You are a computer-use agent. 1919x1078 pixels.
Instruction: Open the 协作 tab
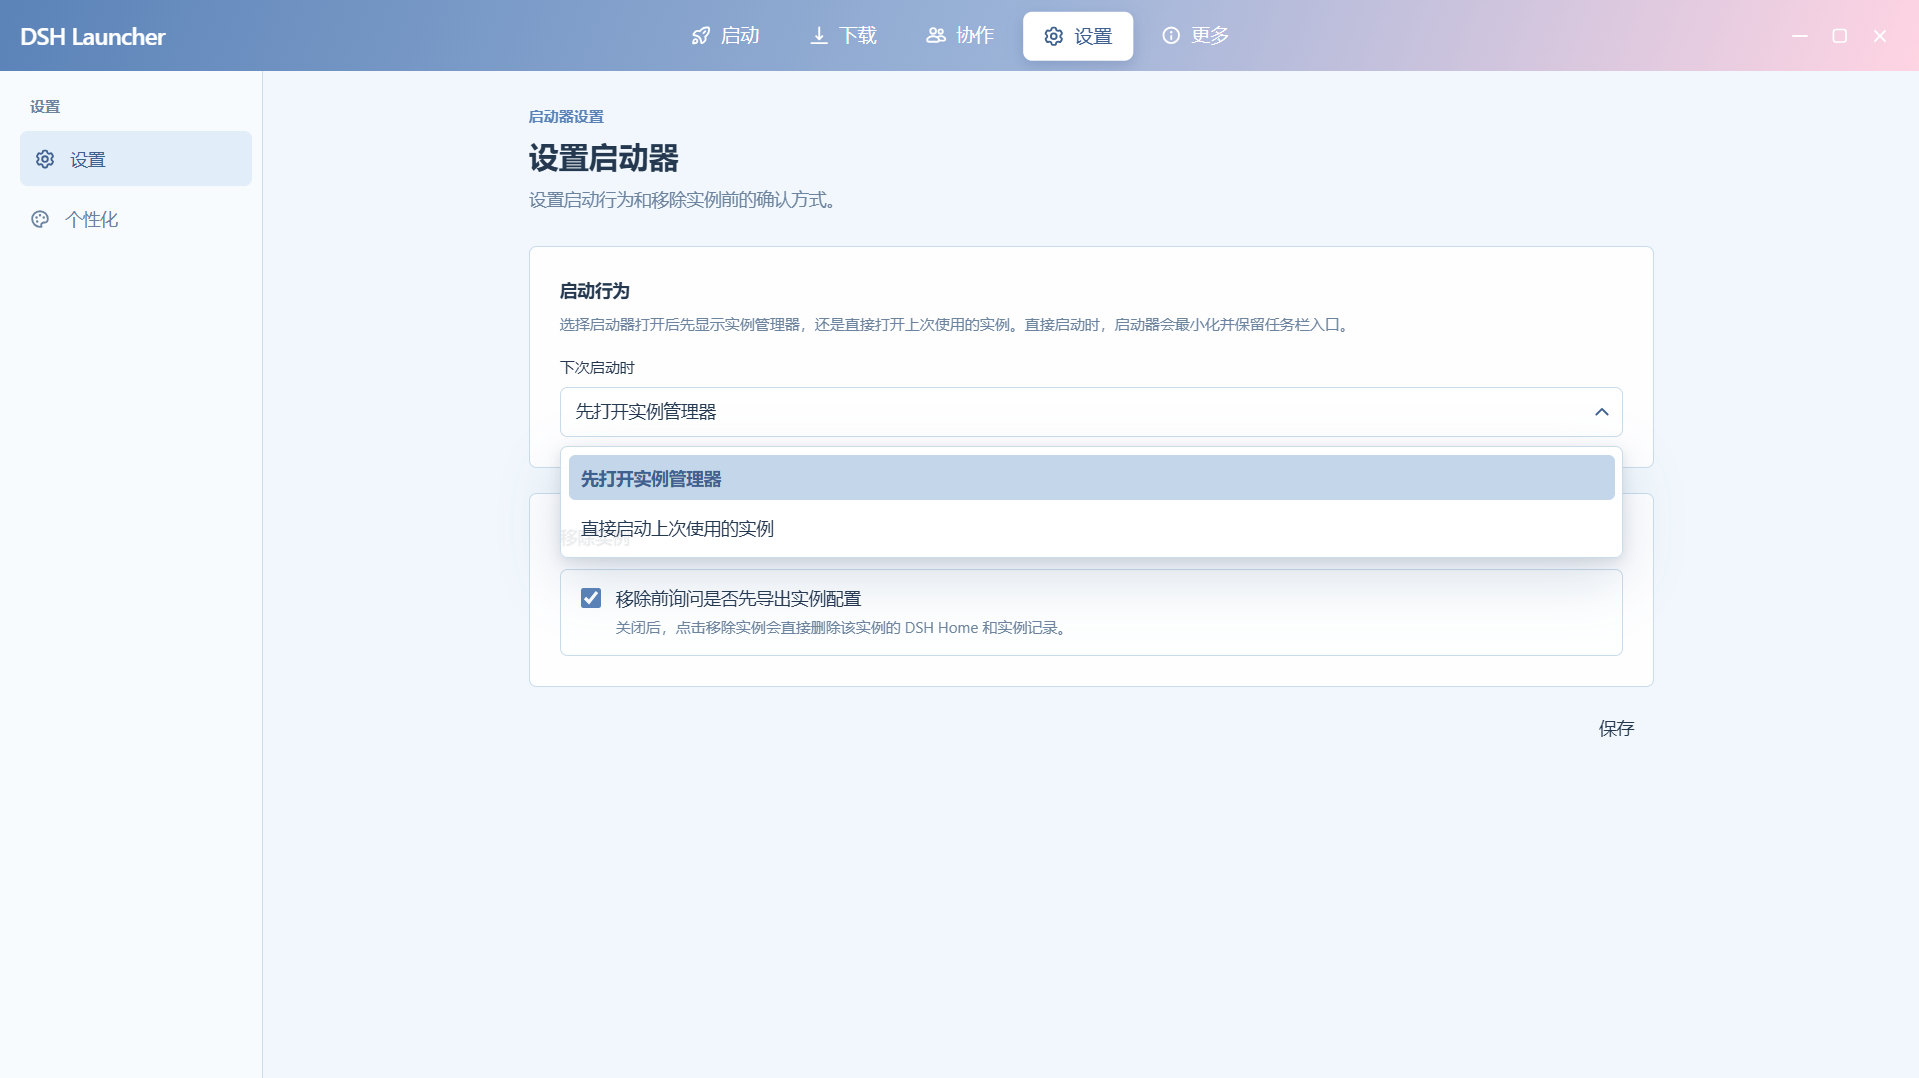click(960, 36)
